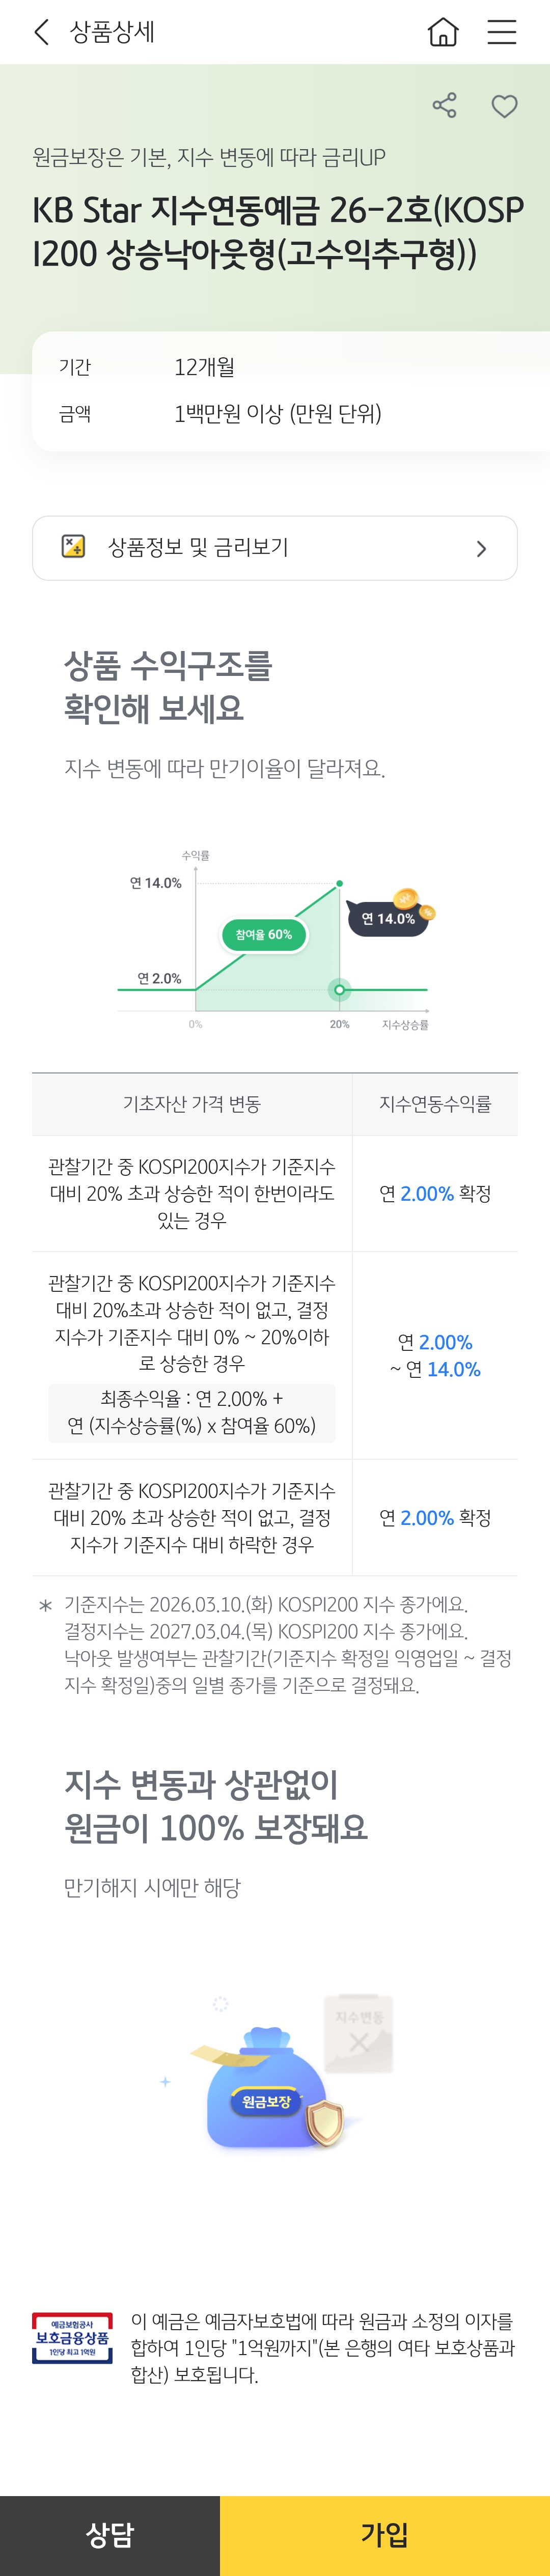
Task: Select the 기초자산 가격 변동 column header
Action: tap(191, 1104)
